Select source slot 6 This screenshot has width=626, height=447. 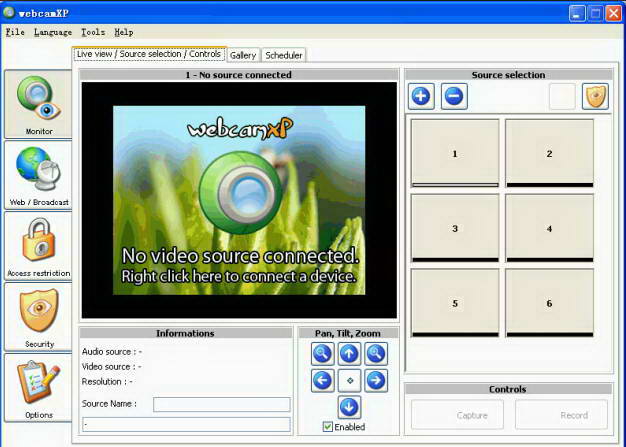tap(550, 303)
